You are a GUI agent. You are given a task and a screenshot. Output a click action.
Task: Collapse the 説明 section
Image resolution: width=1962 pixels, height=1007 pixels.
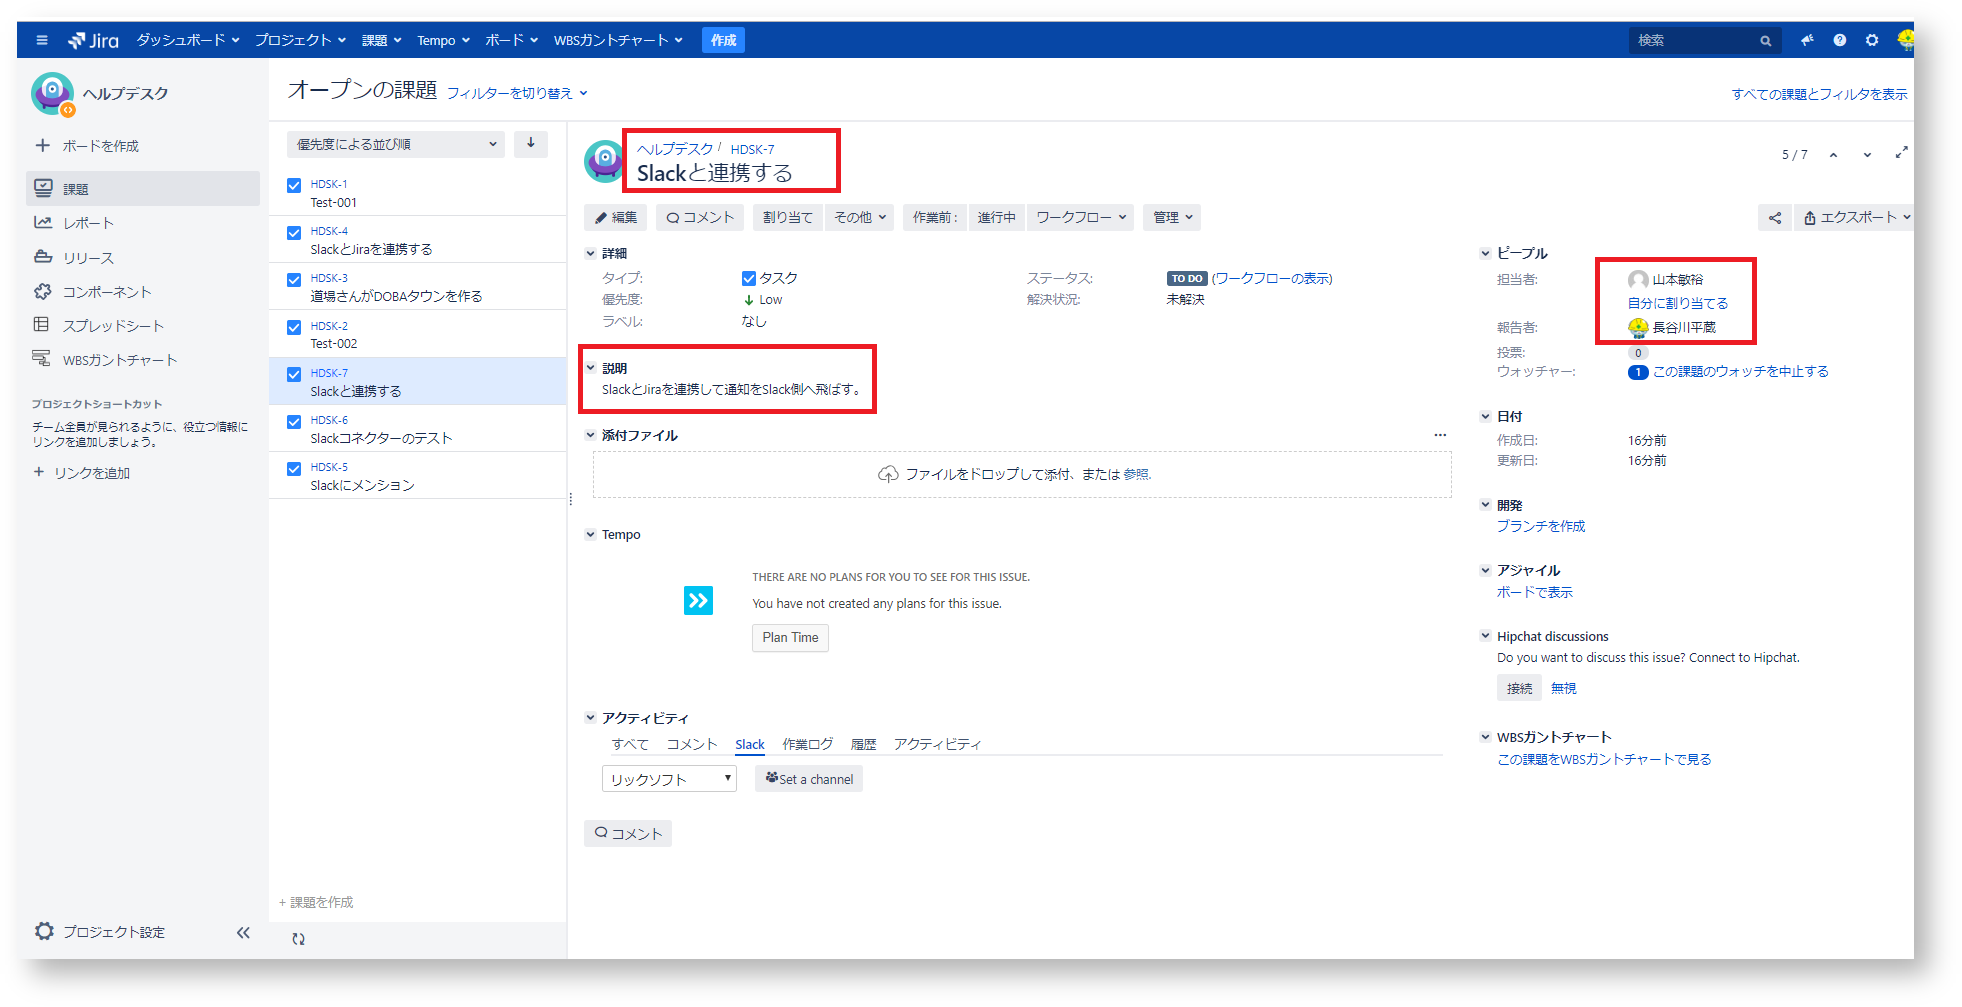(x=590, y=368)
